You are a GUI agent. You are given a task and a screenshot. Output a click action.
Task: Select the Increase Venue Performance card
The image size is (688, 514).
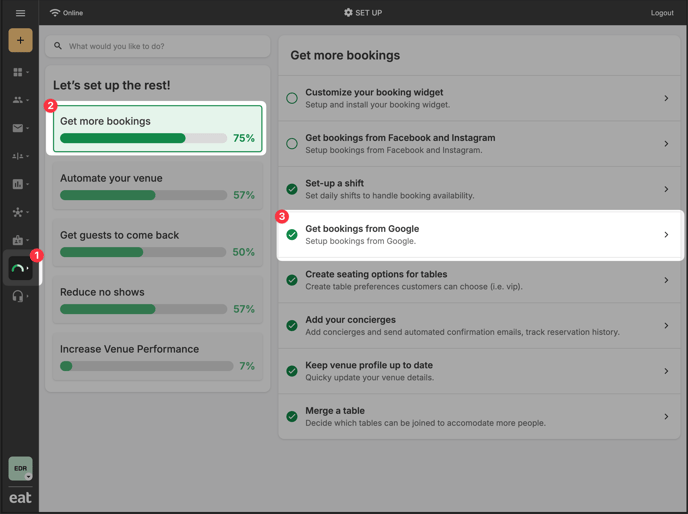[158, 357]
